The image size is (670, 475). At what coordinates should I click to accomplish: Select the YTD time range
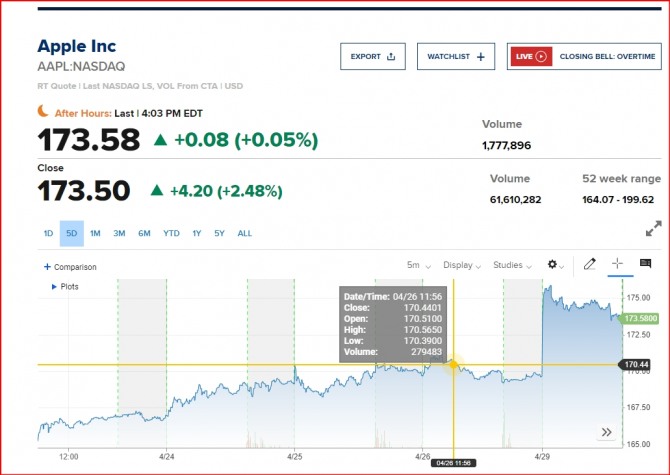tap(171, 234)
